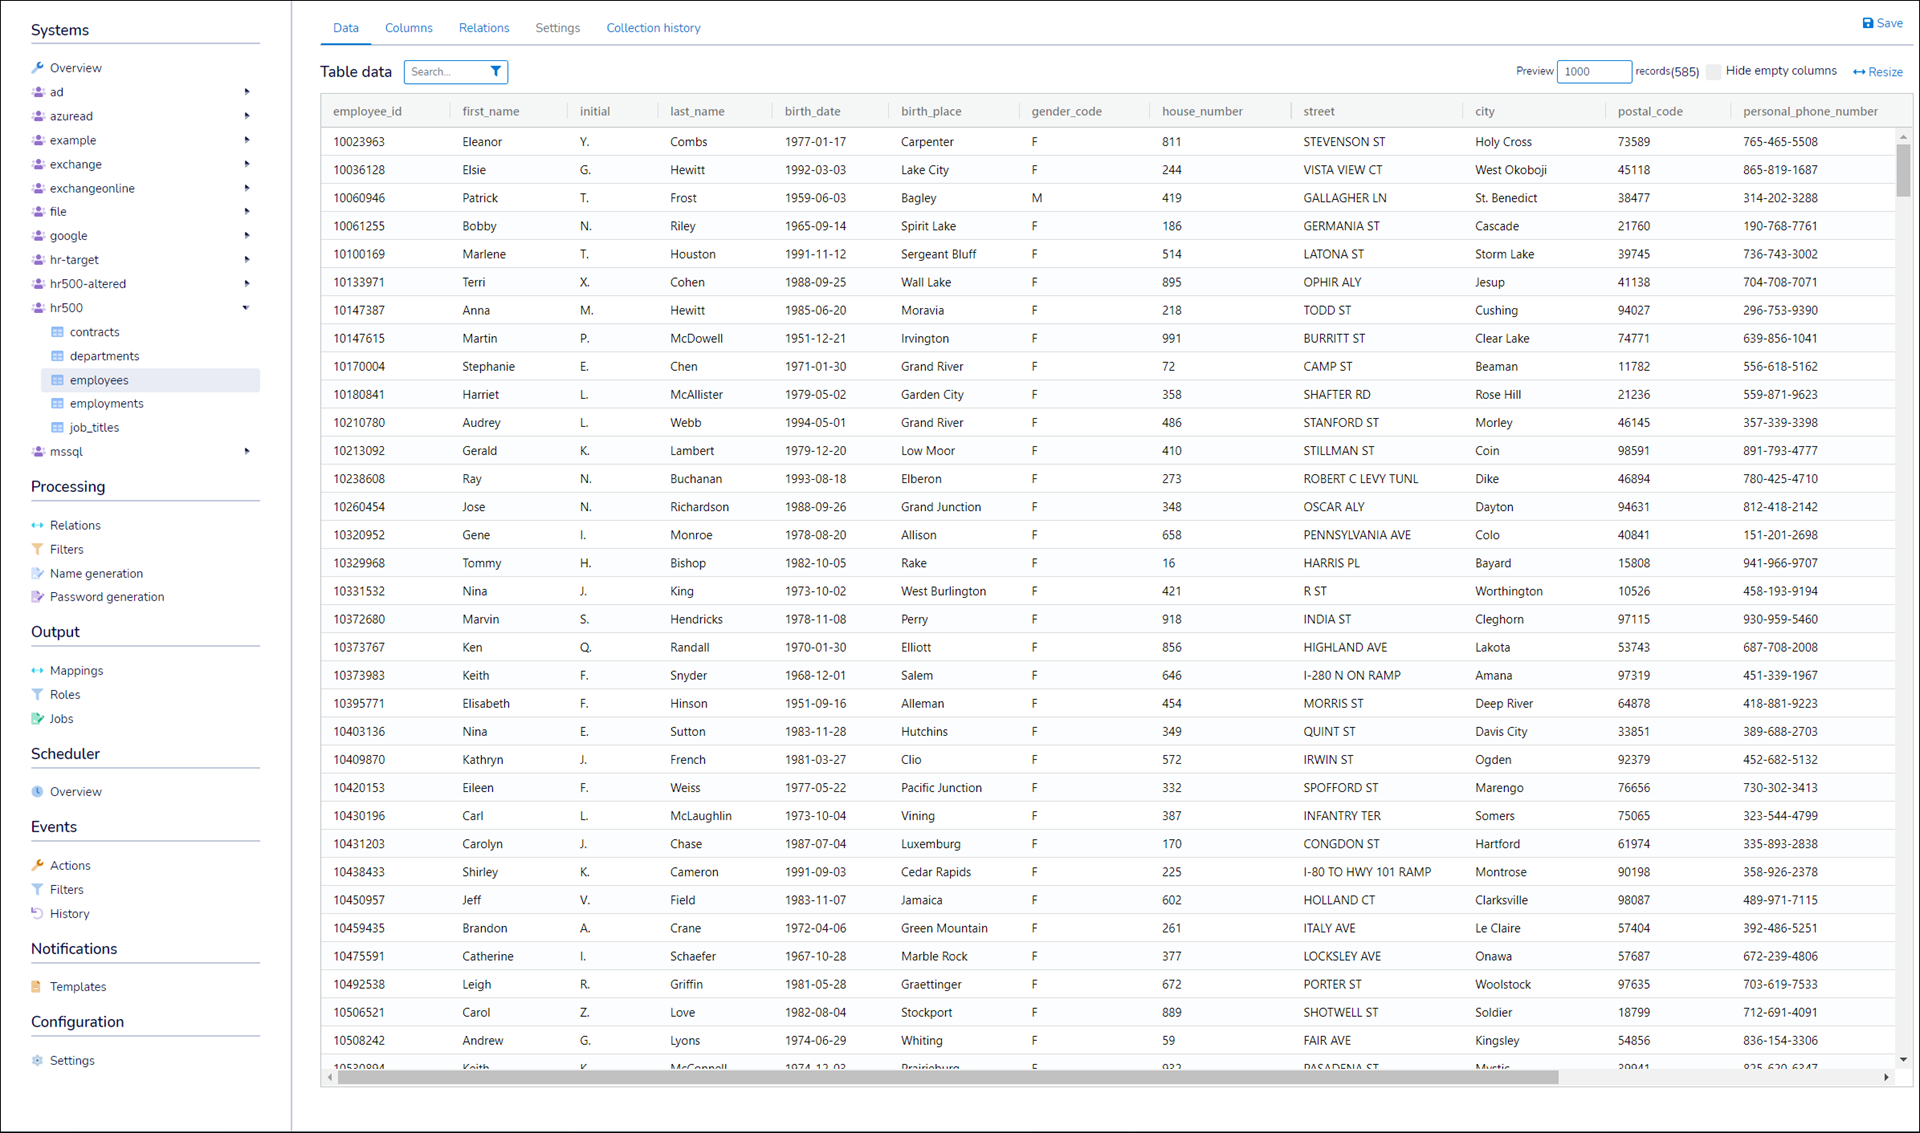Click the Password generation icon

click(x=38, y=597)
